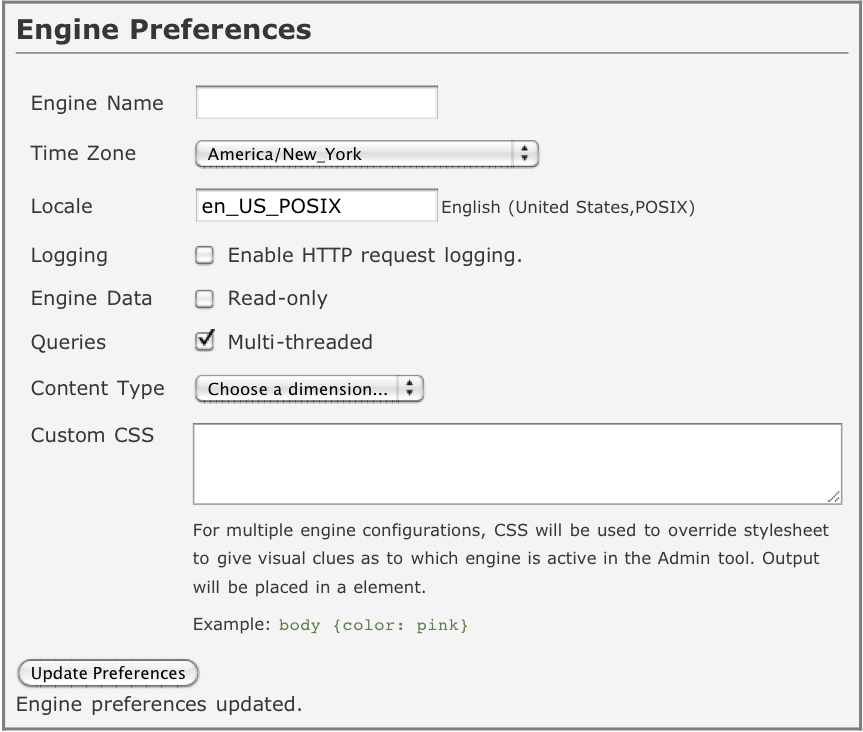
Task: Open the Content Type dimension dropdown
Action: coord(309,389)
